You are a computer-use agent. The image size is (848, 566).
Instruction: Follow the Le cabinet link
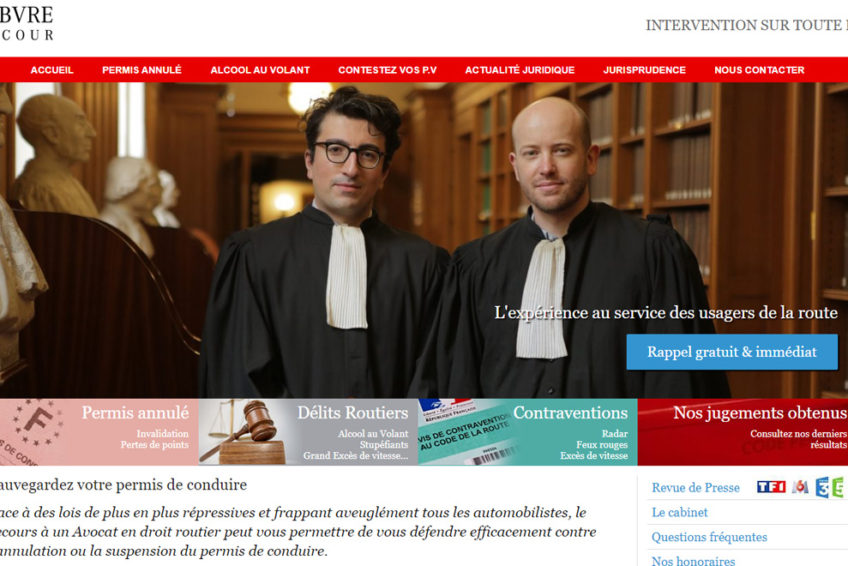click(x=680, y=512)
